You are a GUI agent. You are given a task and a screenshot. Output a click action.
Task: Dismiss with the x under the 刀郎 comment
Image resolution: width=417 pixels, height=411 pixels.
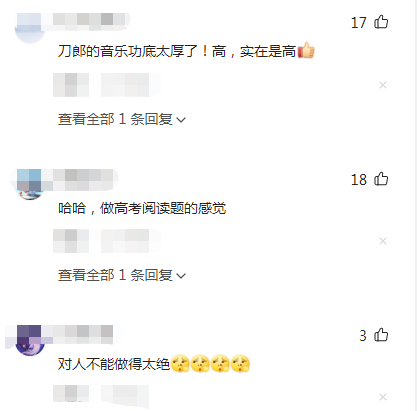coord(383,85)
